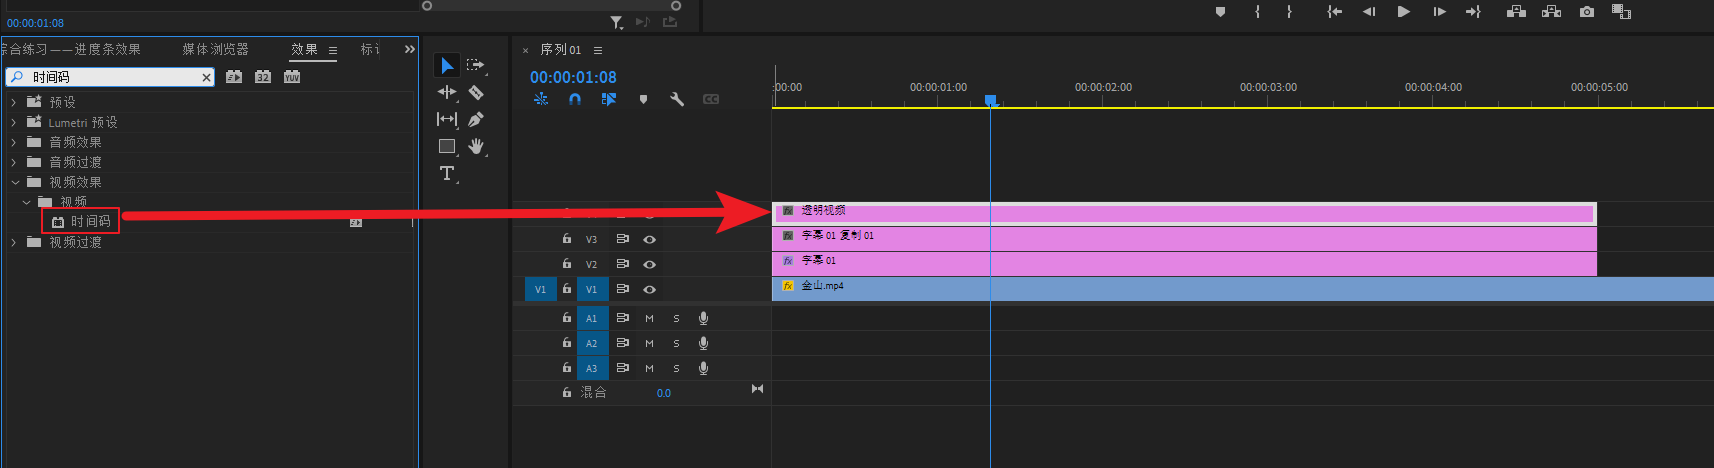
Task: Click the Lift button in monitor controls
Action: point(1516,12)
